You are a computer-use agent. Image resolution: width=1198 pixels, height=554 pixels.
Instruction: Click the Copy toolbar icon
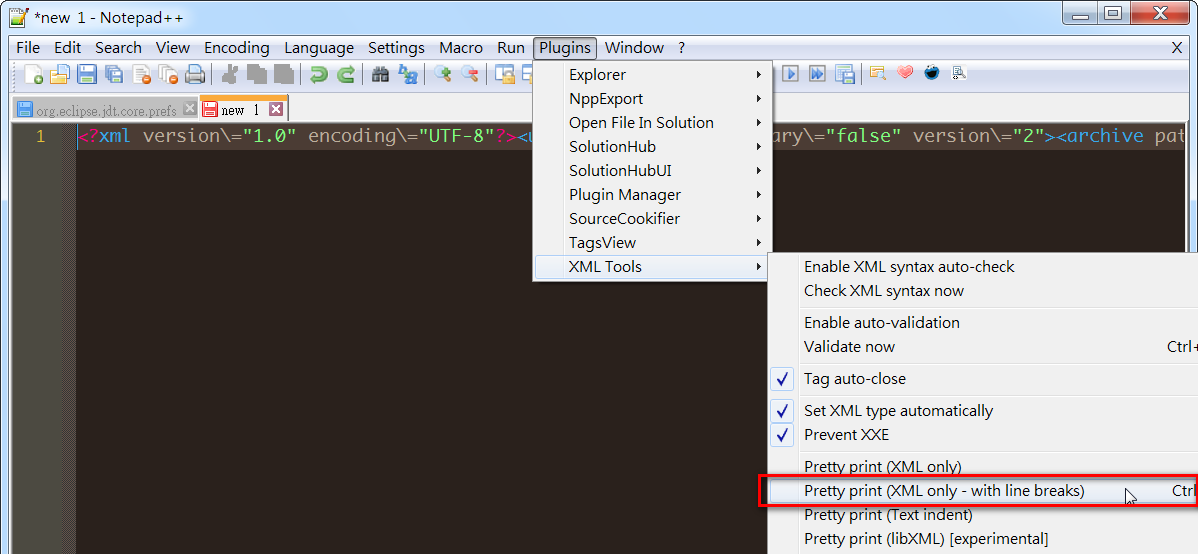256,74
